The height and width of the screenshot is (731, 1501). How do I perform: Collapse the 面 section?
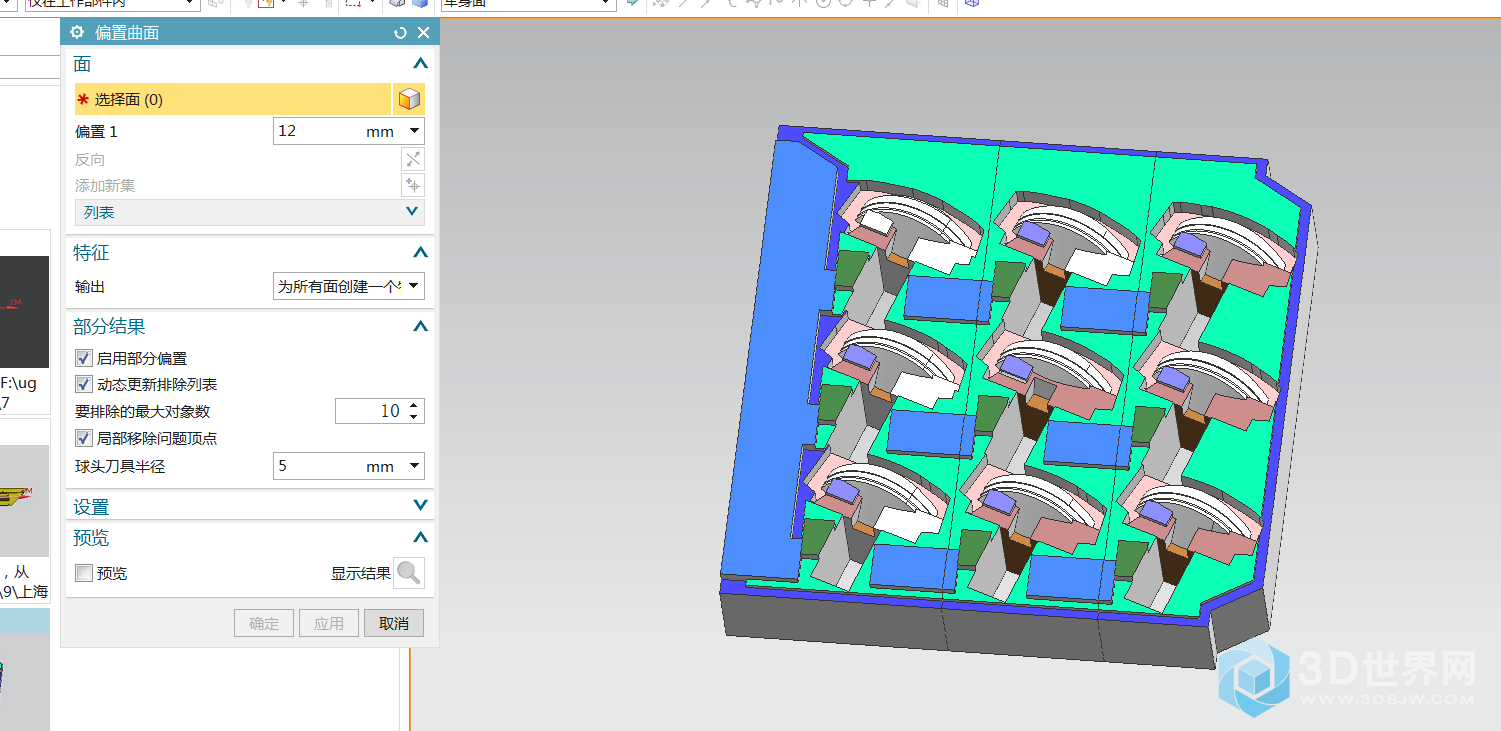coord(421,64)
